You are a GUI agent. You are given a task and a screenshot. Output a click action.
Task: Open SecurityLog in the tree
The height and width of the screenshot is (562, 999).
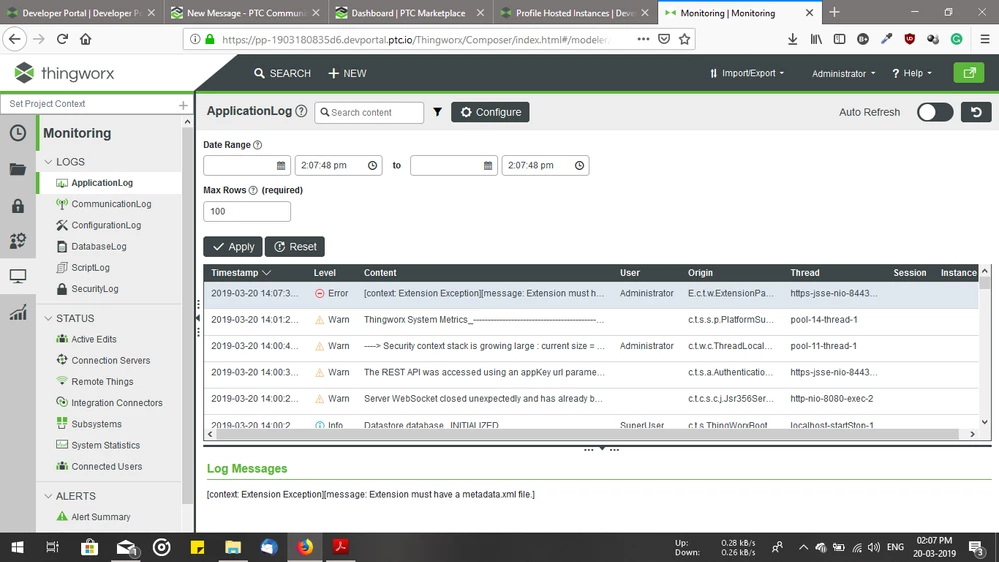(94, 289)
